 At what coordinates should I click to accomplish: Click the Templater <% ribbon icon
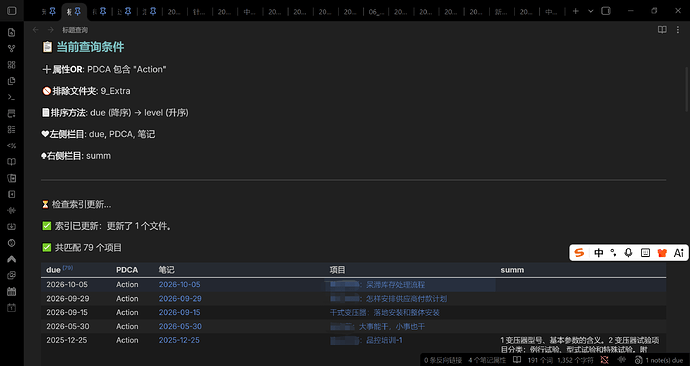[12, 146]
